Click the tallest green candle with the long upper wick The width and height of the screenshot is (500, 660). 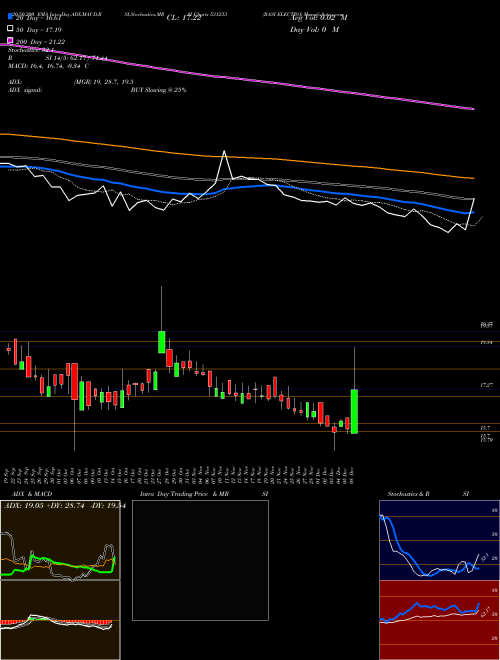pyautogui.click(x=162, y=342)
